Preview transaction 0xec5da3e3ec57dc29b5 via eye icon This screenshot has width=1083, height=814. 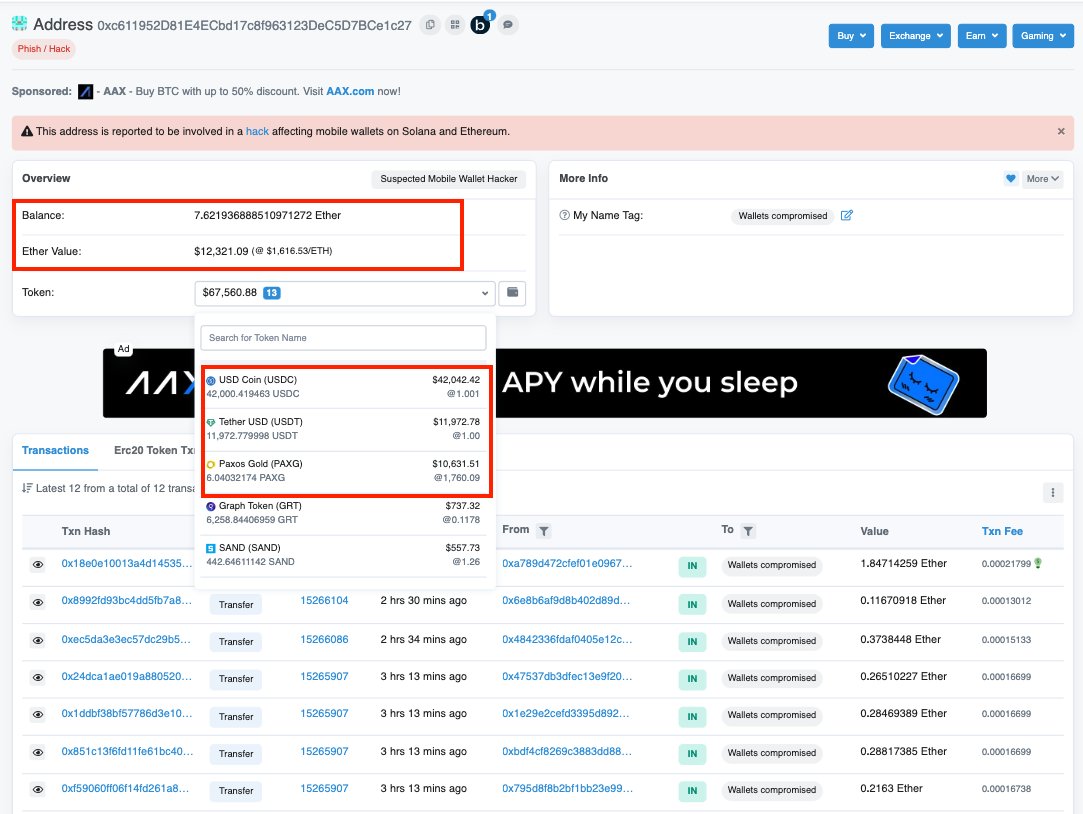(x=38, y=641)
